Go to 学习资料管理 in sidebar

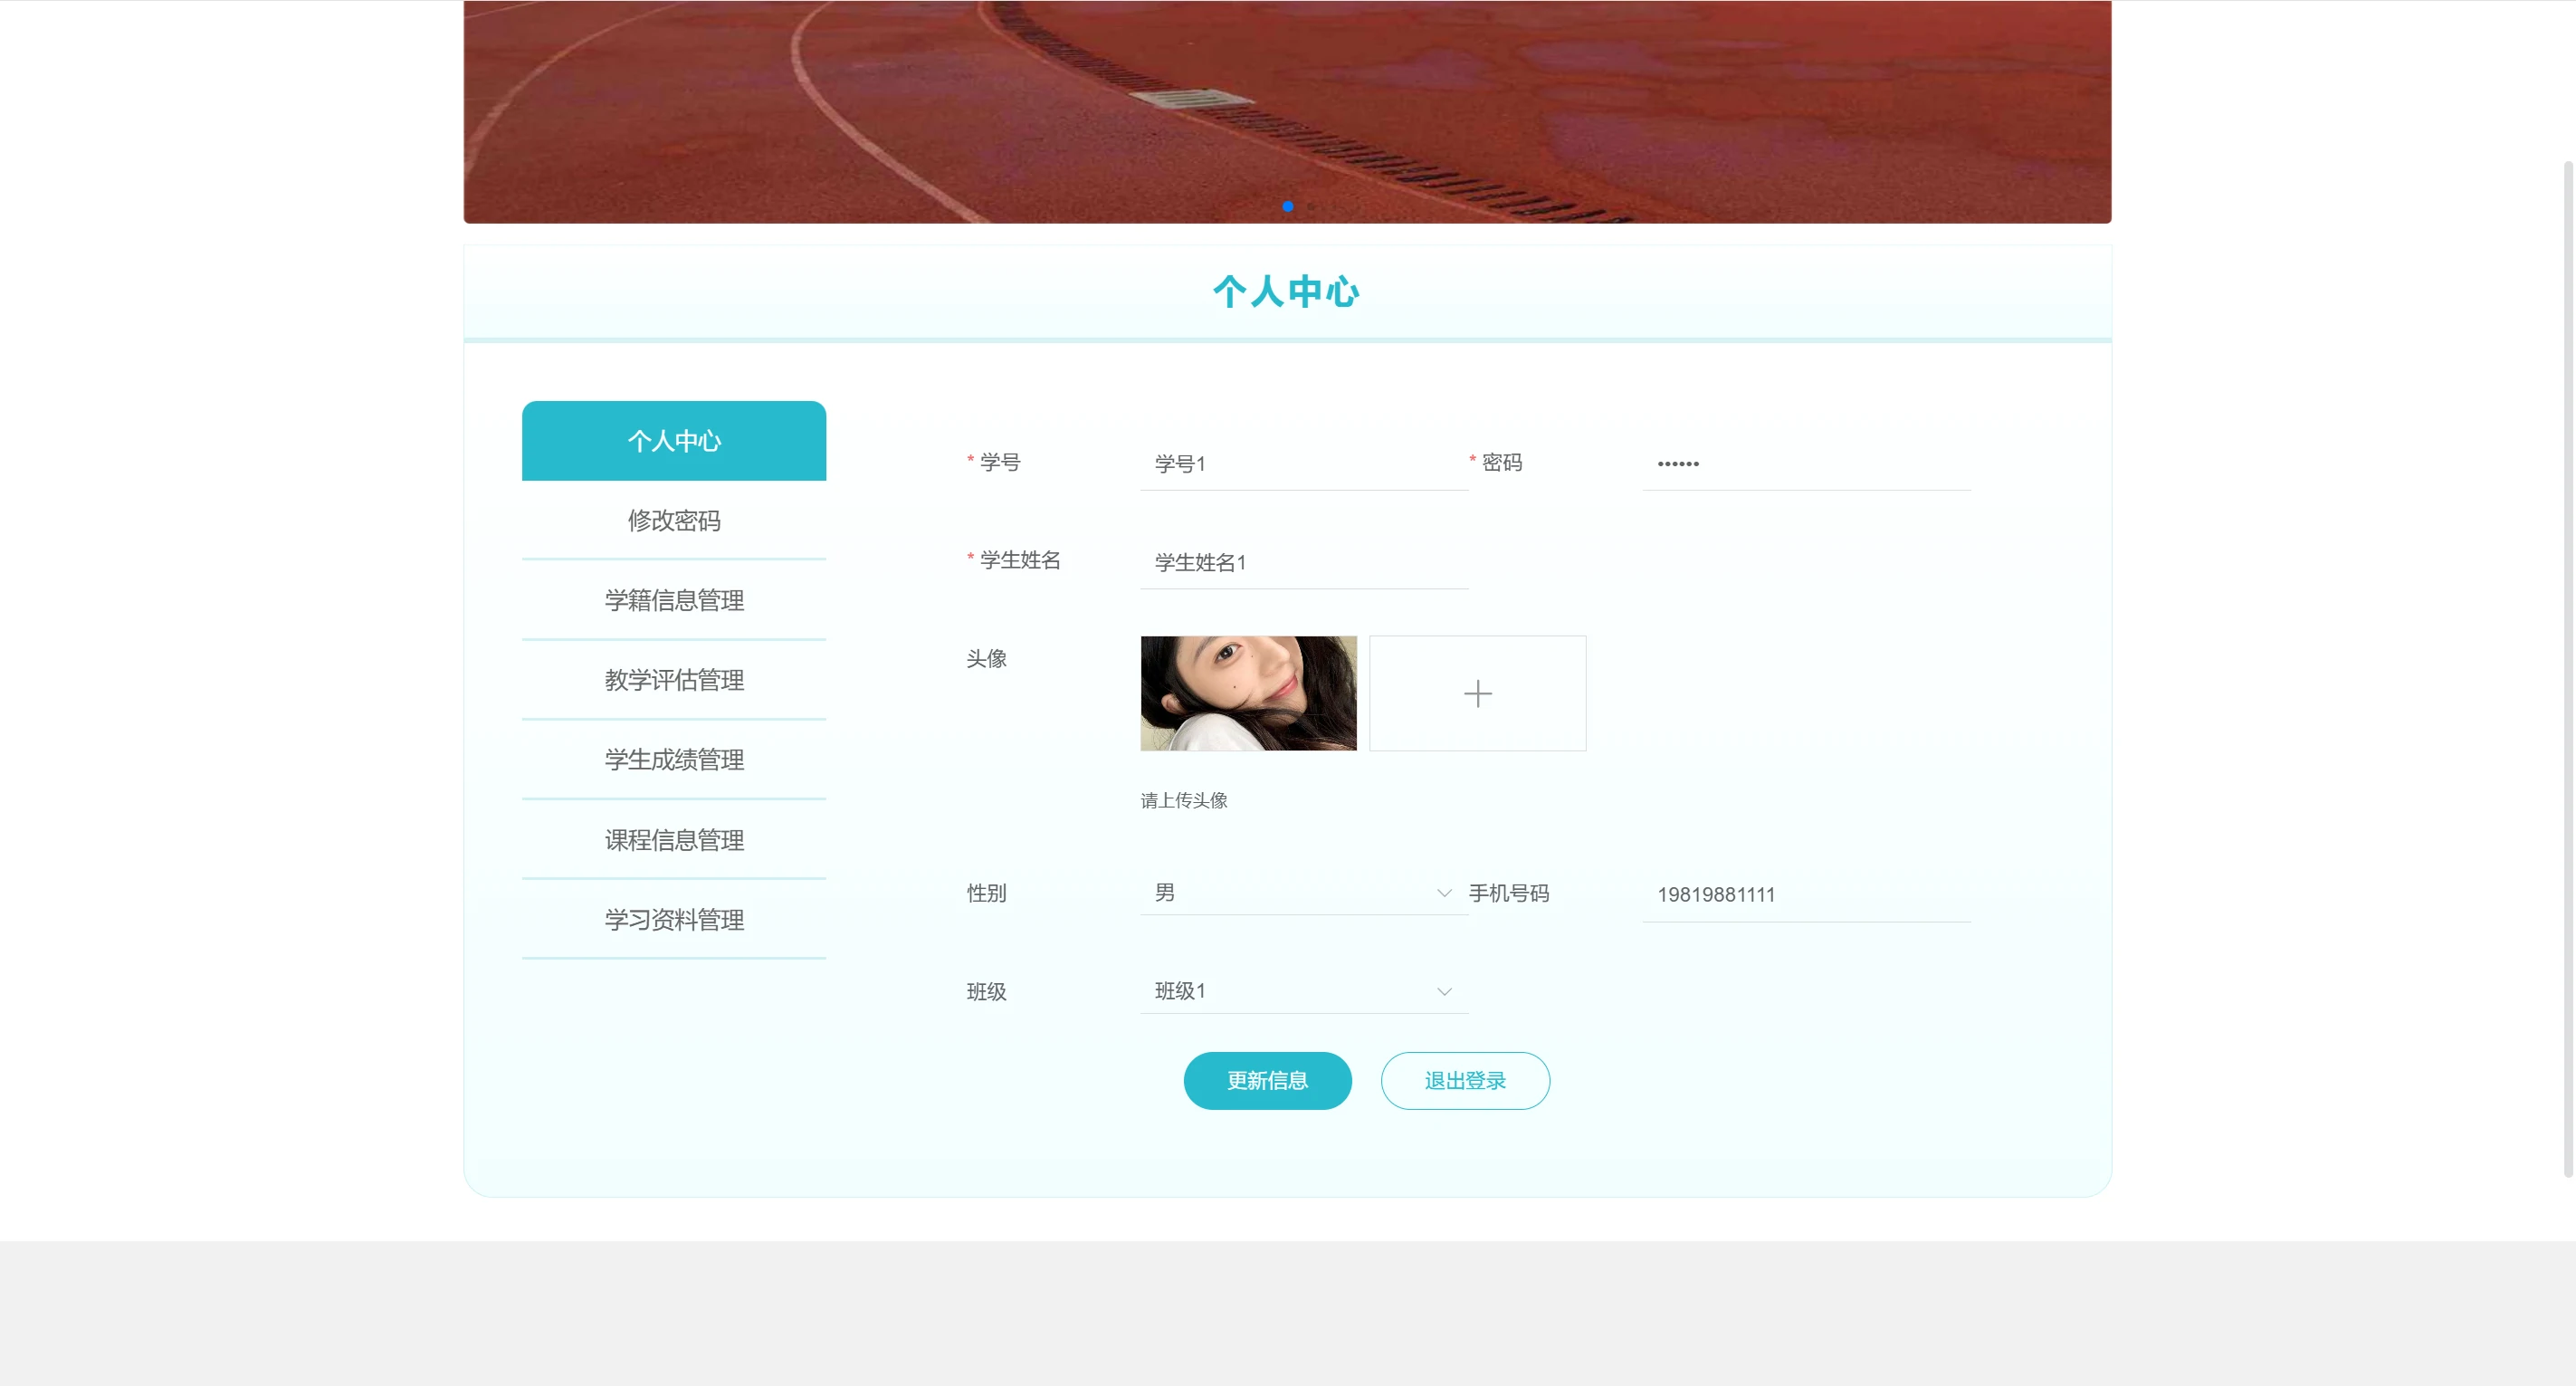[673, 920]
